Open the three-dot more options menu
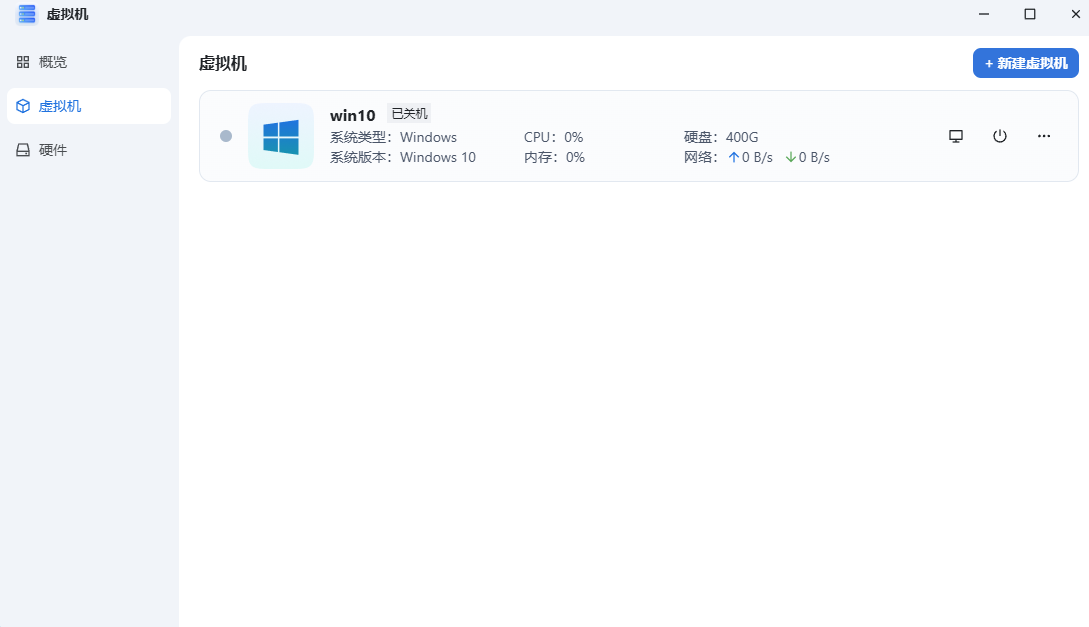This screenshot has height=627, width=1089. (x=1043, y=136)
